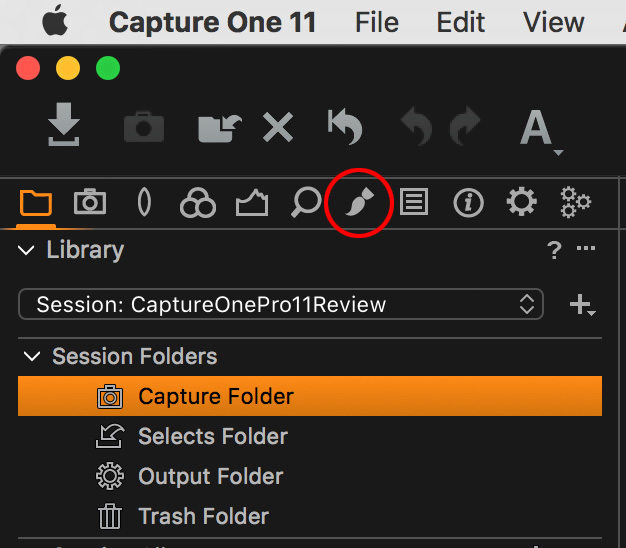626x548 pixels.
Task: Select the Exposure tool tab
Action: 251,203
